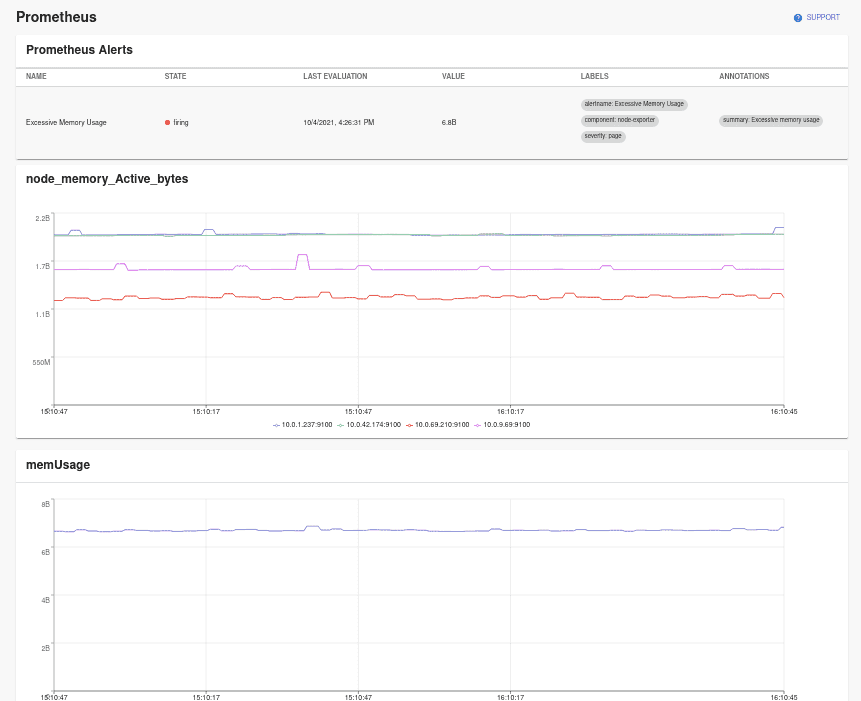
Task: Click the 10/4/2021, 4:26:31 PM evaluation time
Action: coord(338,122)
